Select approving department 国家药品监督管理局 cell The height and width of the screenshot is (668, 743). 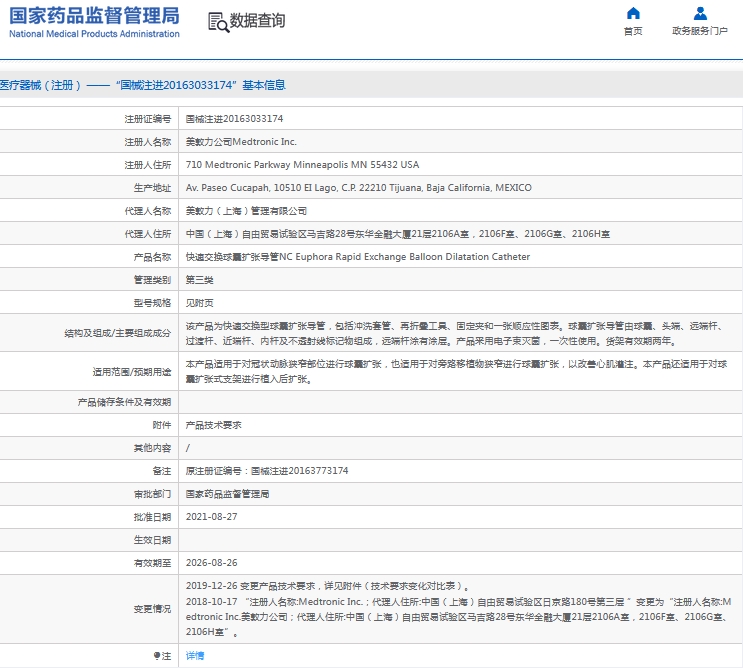click(x=227, y=494)
